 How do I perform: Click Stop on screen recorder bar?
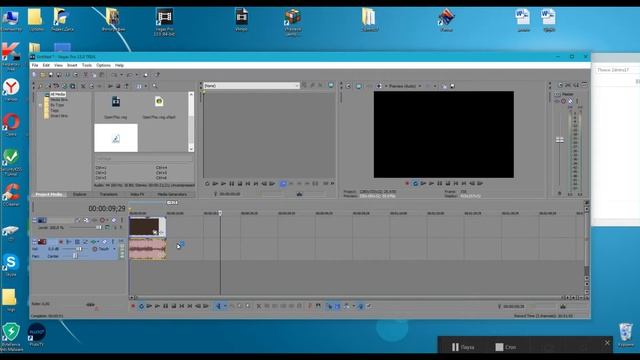506,347
